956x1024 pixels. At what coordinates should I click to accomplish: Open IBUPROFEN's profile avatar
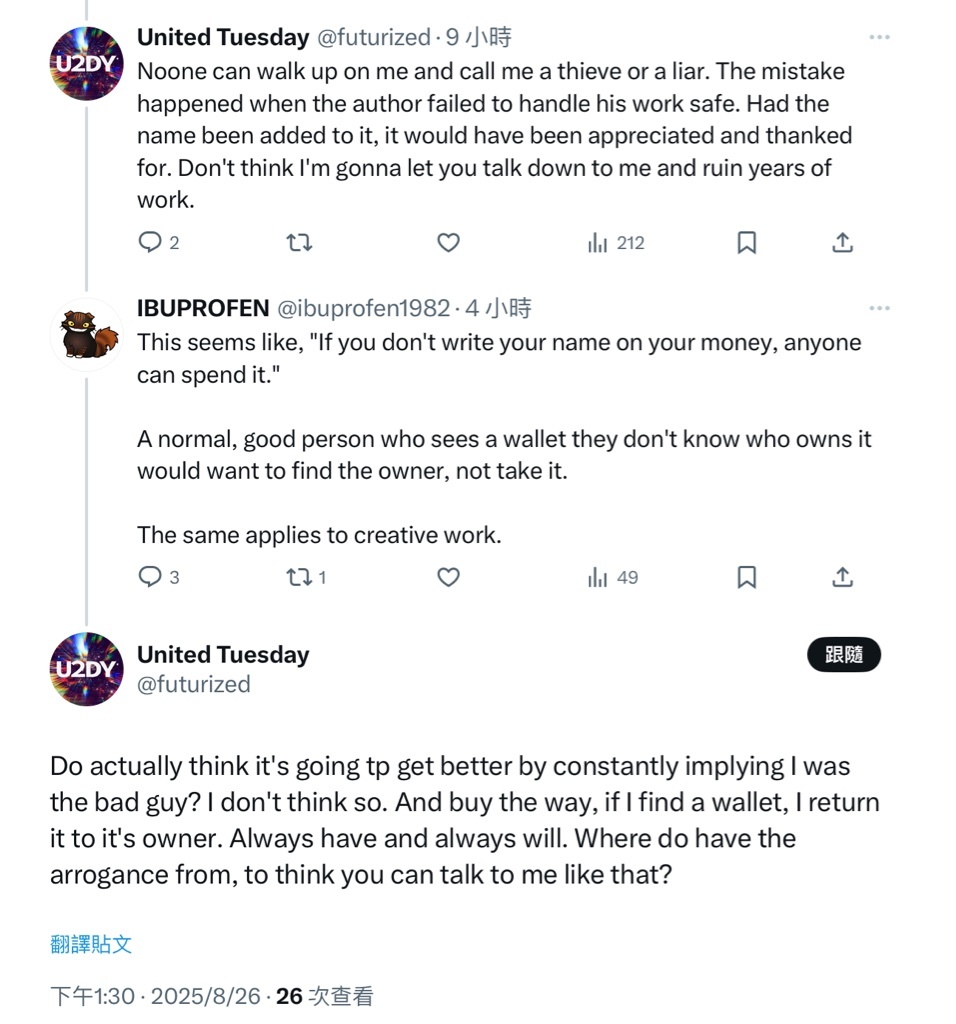(x=86, y=334)
